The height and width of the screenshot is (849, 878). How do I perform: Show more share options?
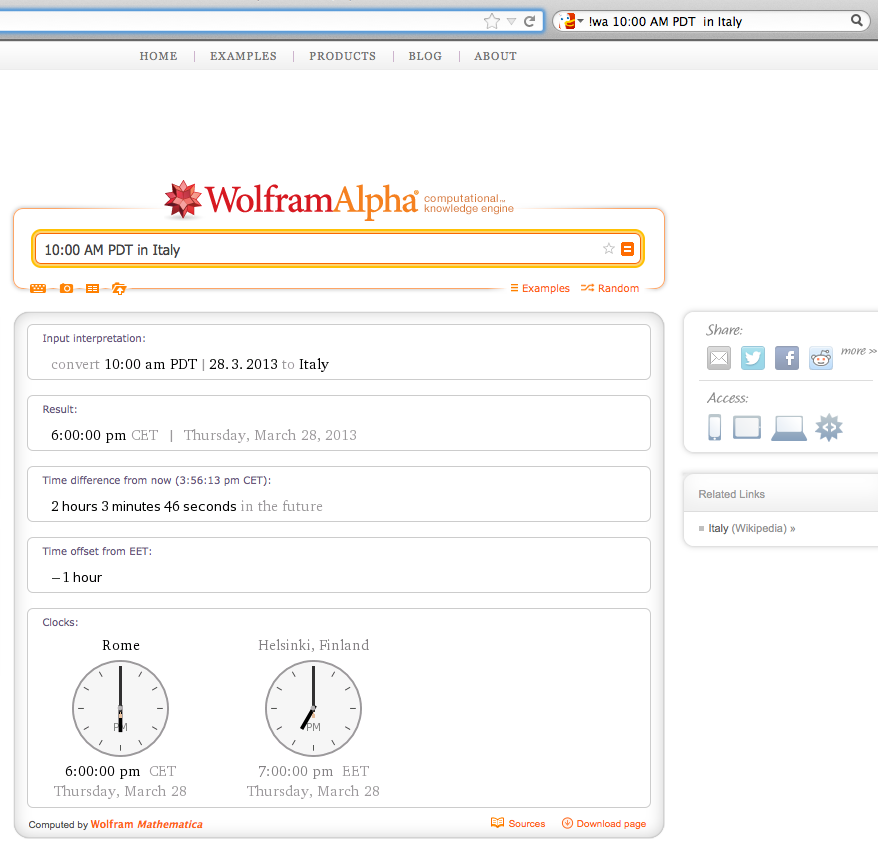(x=858, y=351)
